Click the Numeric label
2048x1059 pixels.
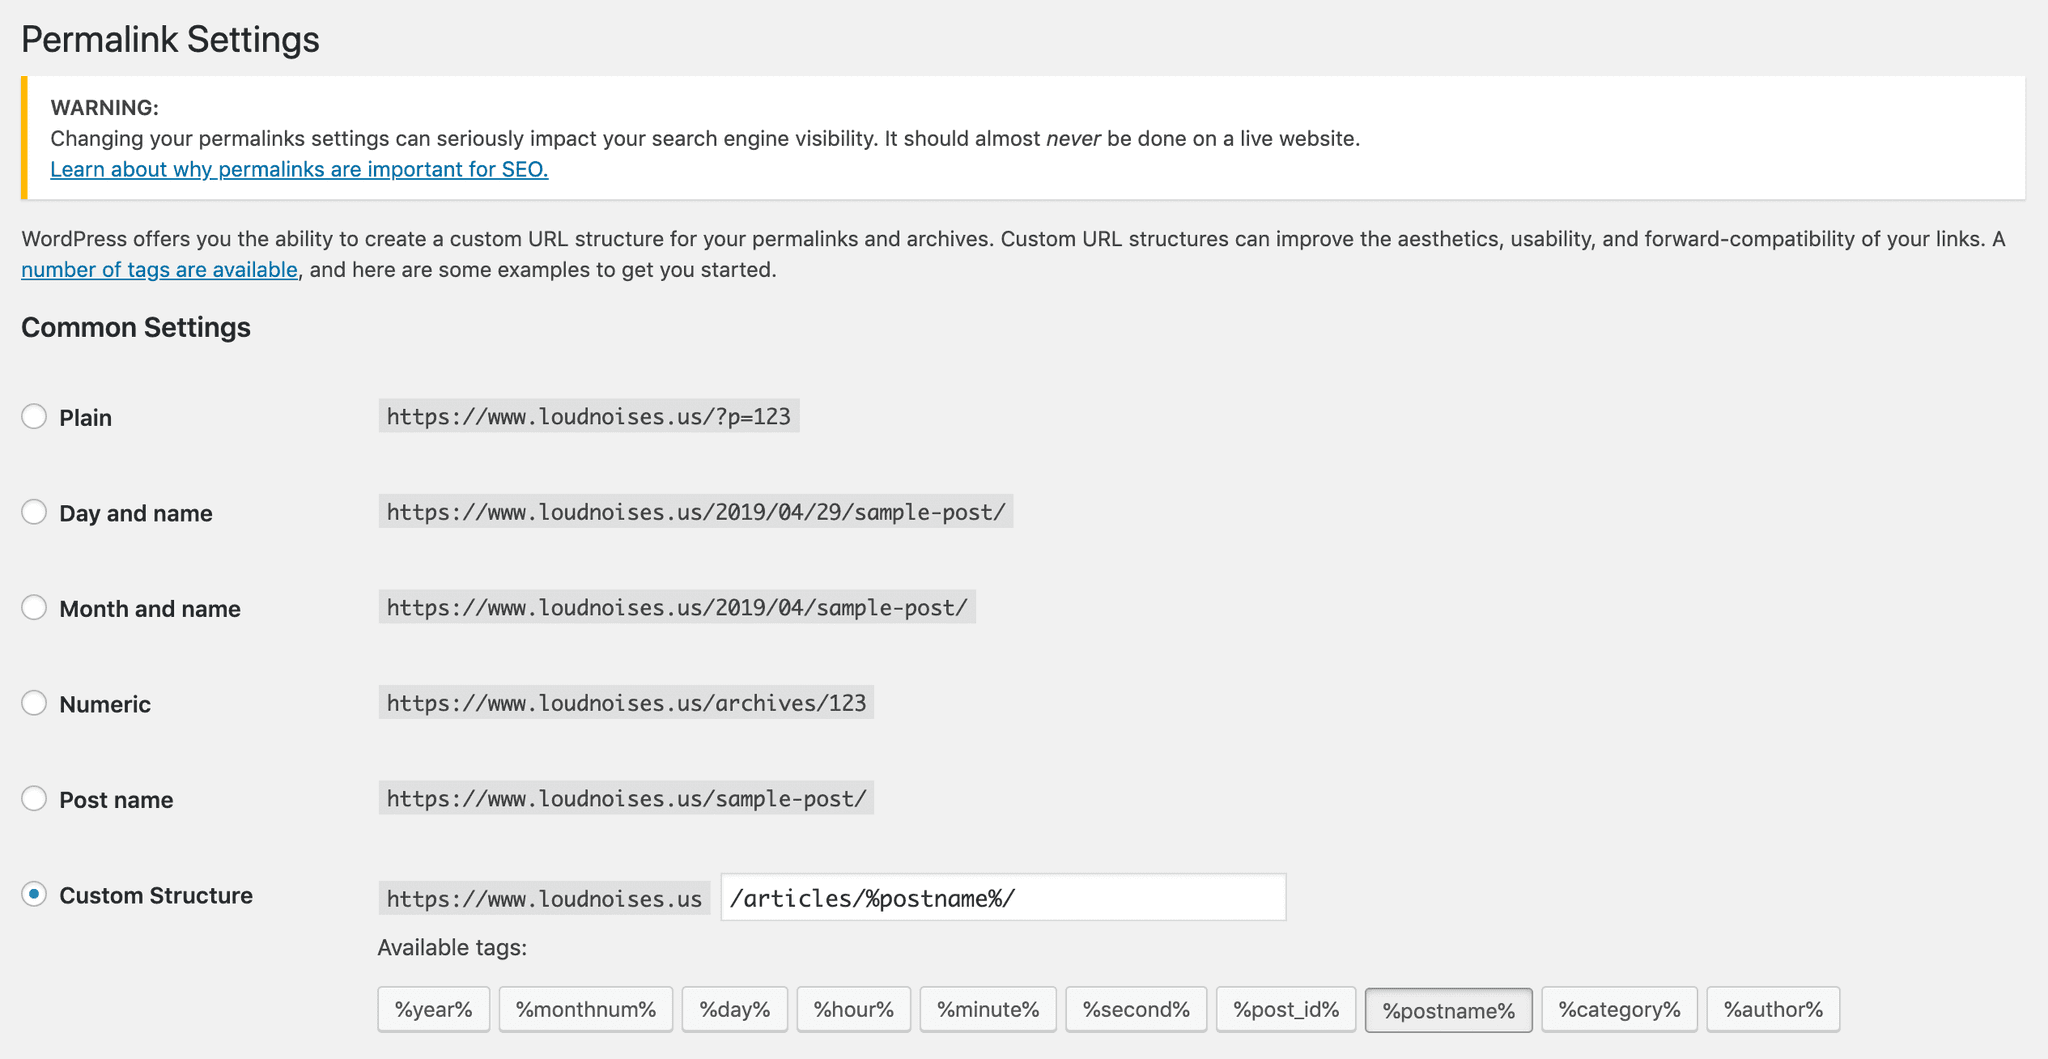click(105, 704)
